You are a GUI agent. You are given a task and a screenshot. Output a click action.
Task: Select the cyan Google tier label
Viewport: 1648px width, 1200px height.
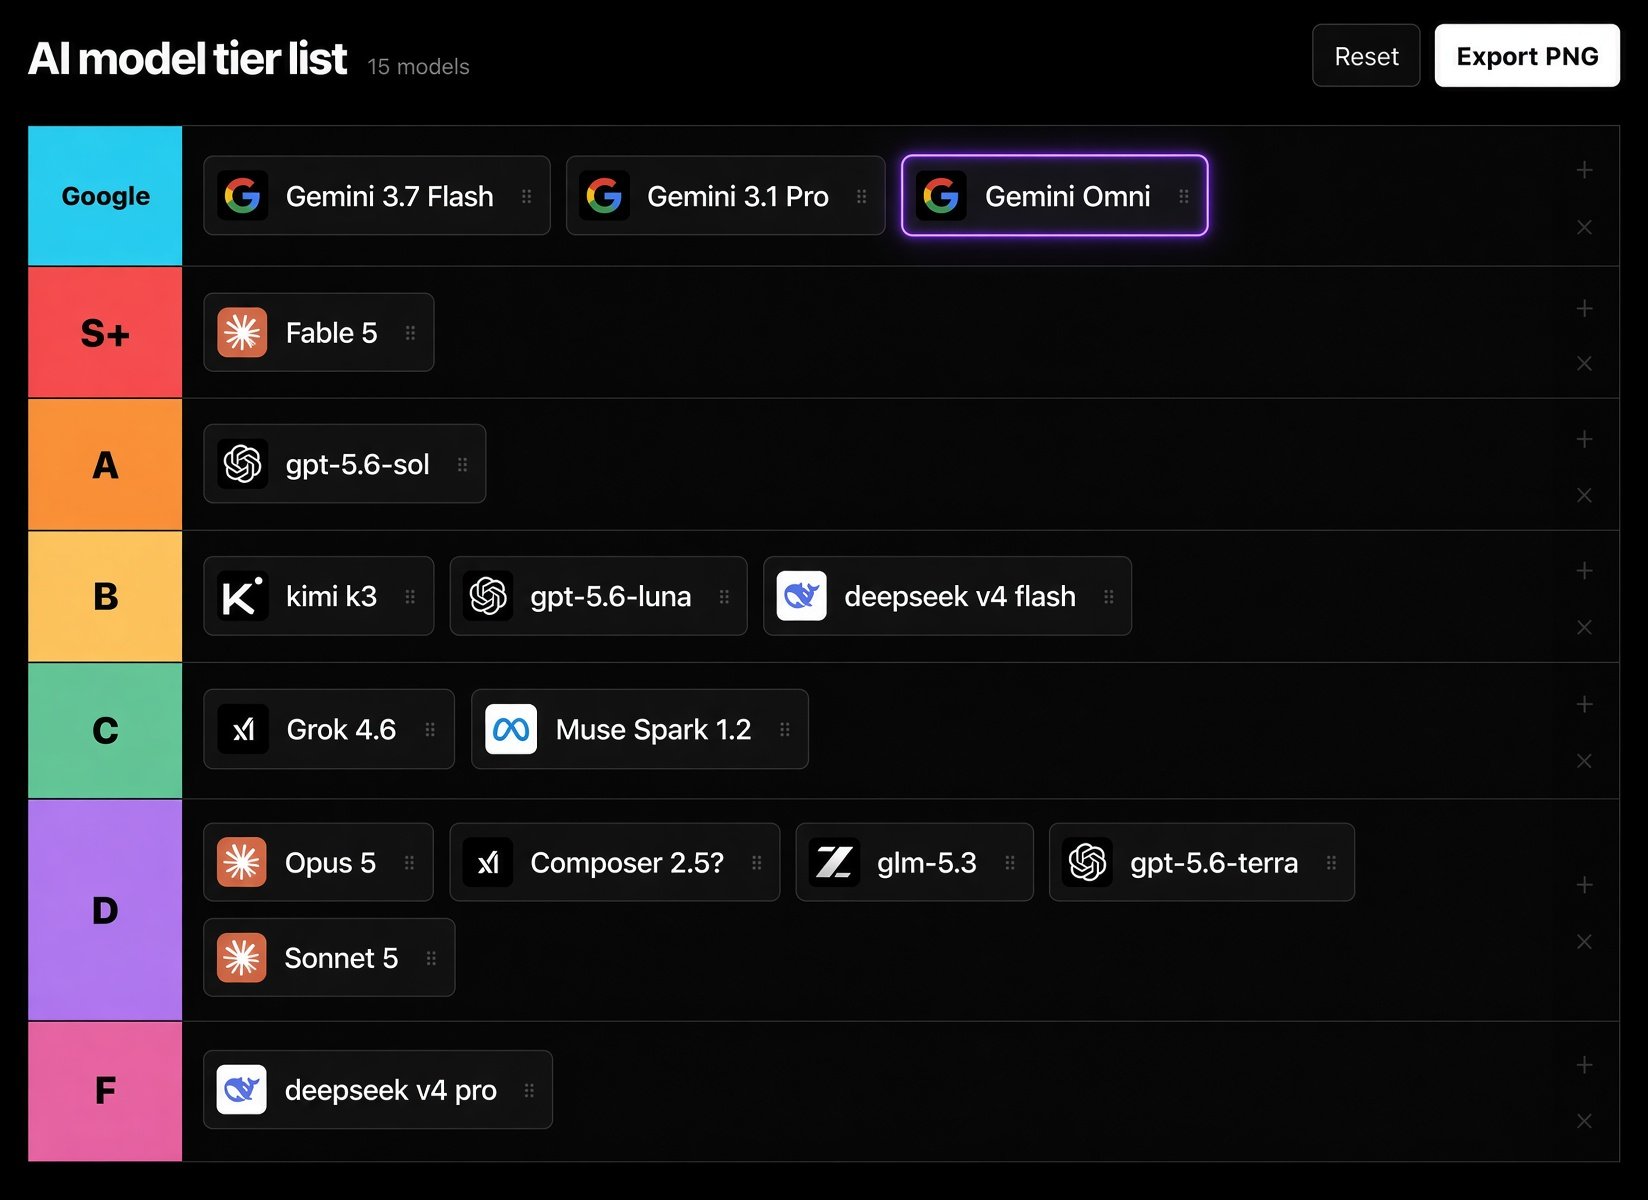pos(105,196)
